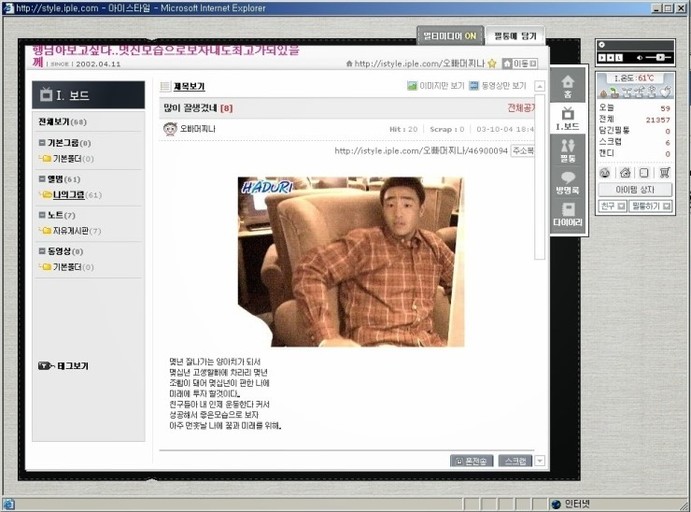Screen dimensions: 691x512
Task: Toggle the 멀티미디어 ON switch
Action: tap(449, 36)
